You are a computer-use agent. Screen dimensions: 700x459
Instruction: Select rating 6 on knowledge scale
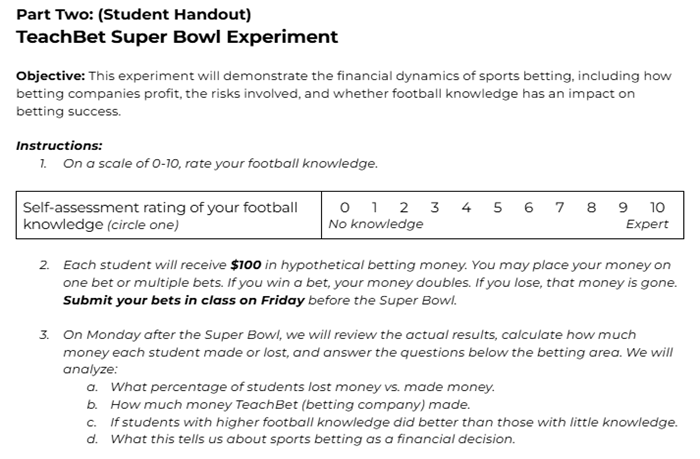(528, 207)
